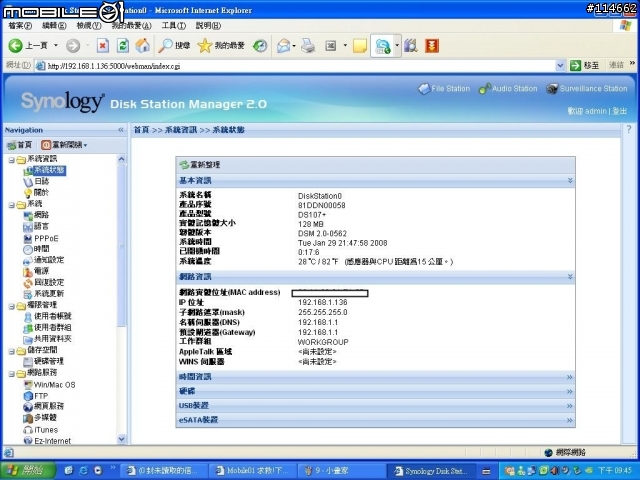Go to IE Home page icon

pos(142,45)
